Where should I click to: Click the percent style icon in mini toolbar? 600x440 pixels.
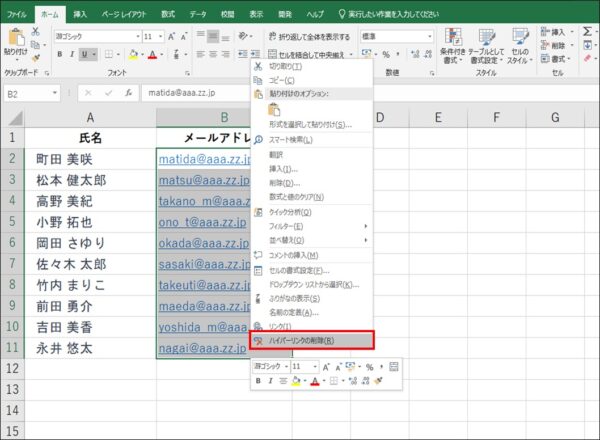pyautogui.click(x=369, y=367)
